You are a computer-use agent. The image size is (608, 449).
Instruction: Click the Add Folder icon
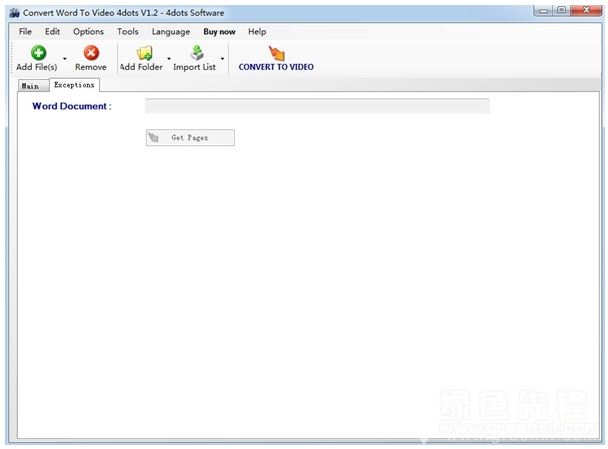coord(144,53)
